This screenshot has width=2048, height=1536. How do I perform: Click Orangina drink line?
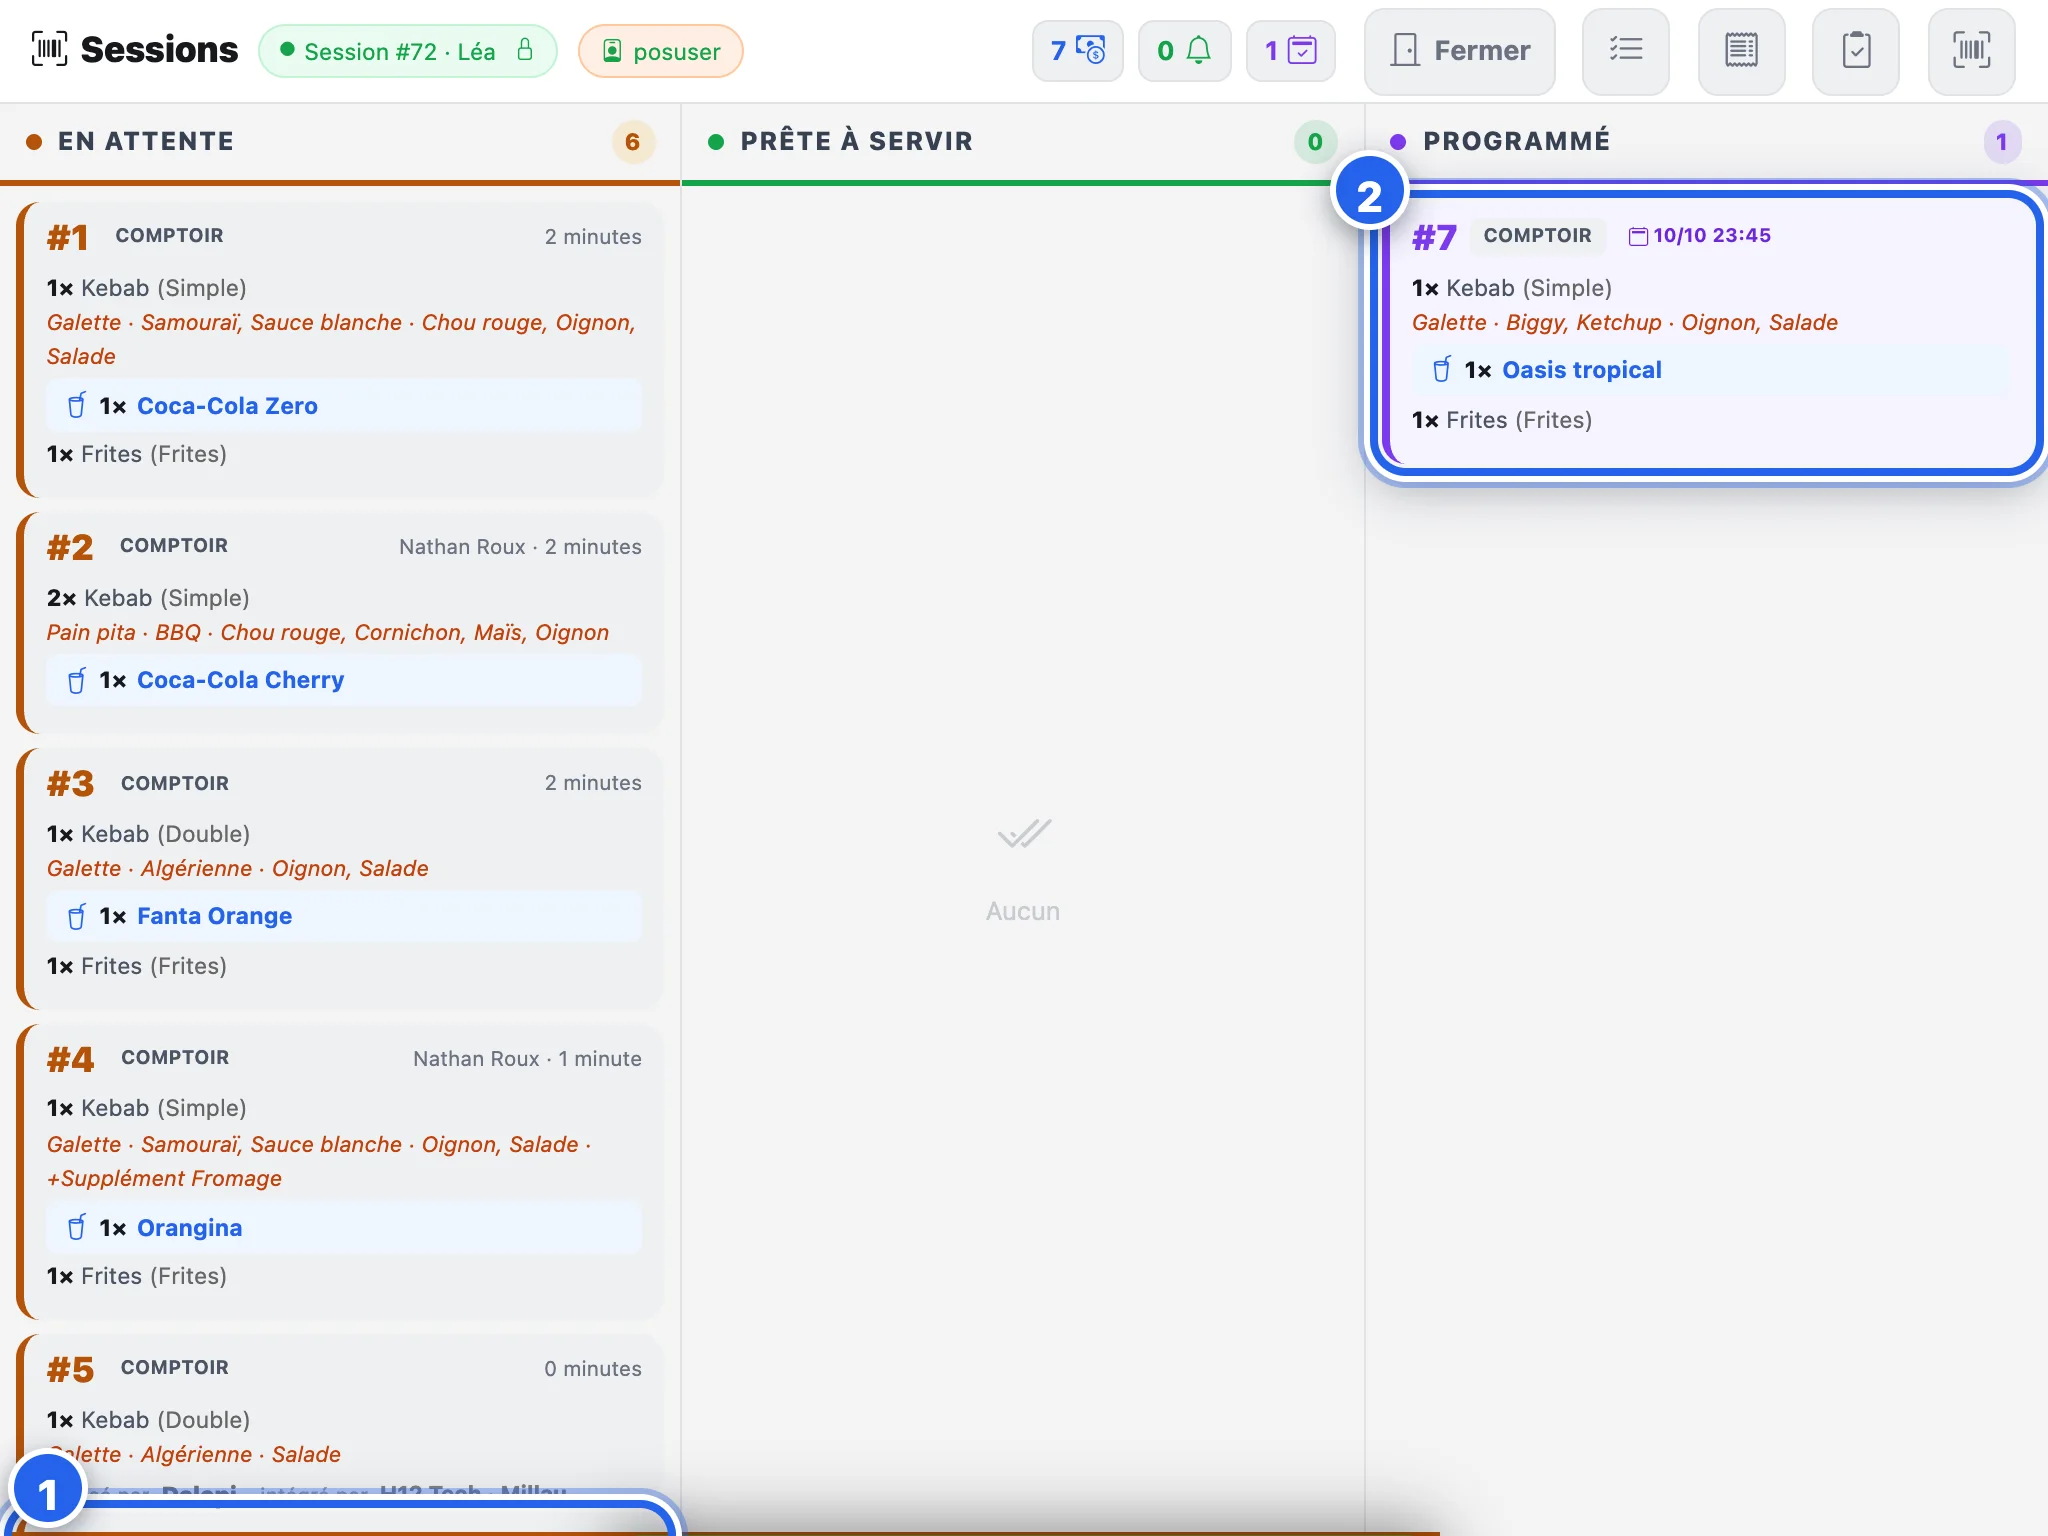click(344, 1228)
